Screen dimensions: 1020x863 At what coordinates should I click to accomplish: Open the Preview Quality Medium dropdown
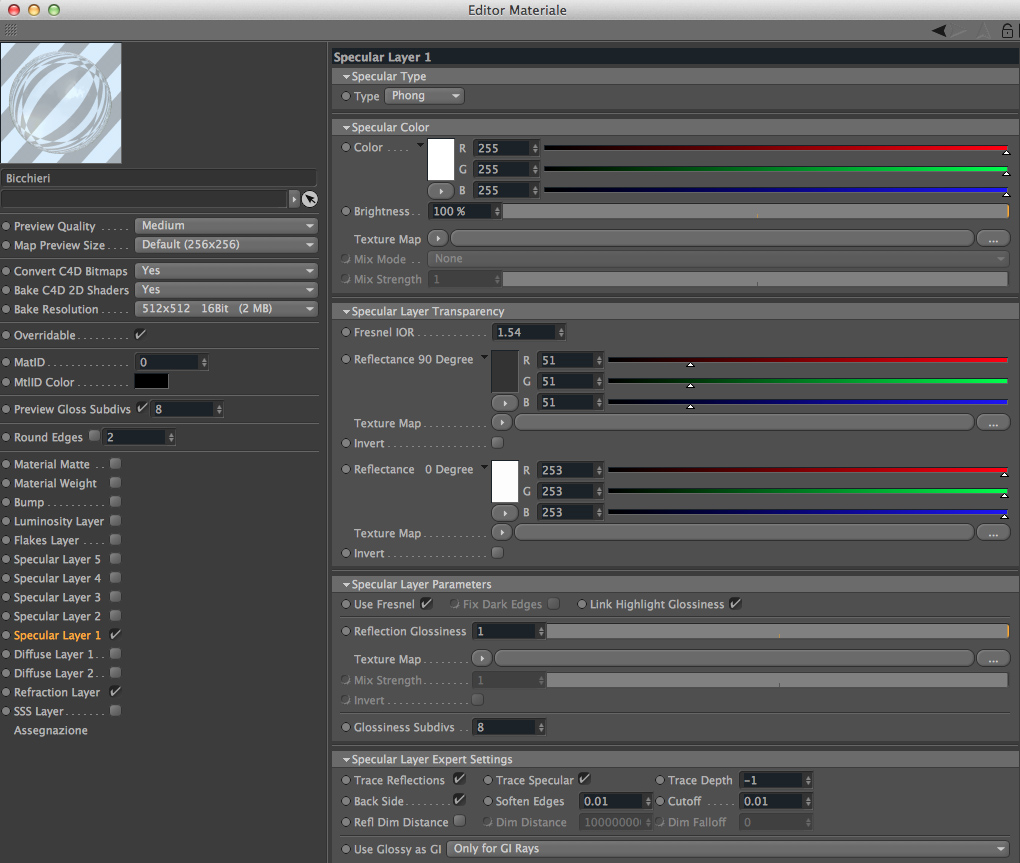(x=226, y=226)
